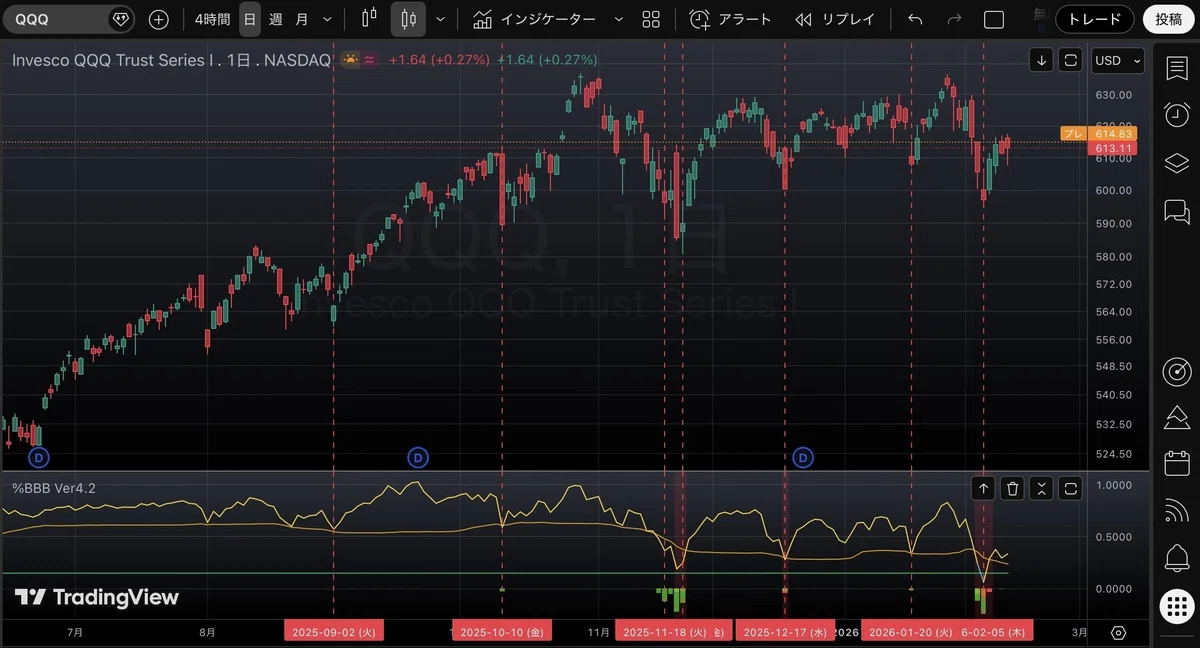This screenshot has width=1200, height=648.
Task: Redo the last chart action
Action: 954,19
